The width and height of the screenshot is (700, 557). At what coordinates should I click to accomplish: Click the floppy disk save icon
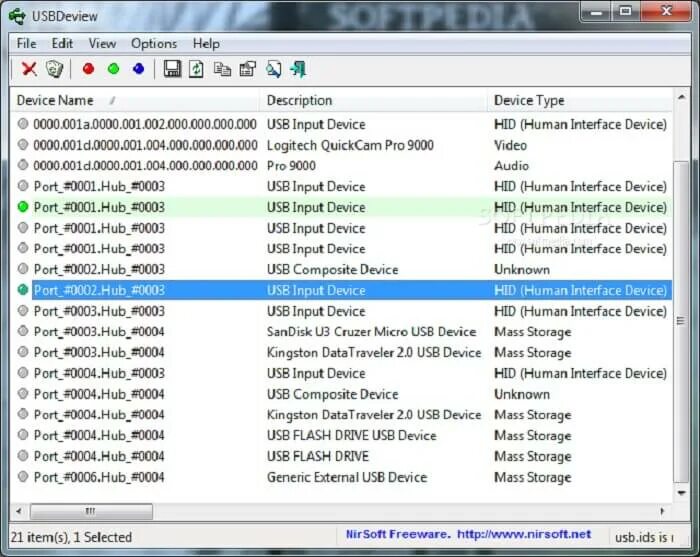pyautogui.click(x=172, y=69)
